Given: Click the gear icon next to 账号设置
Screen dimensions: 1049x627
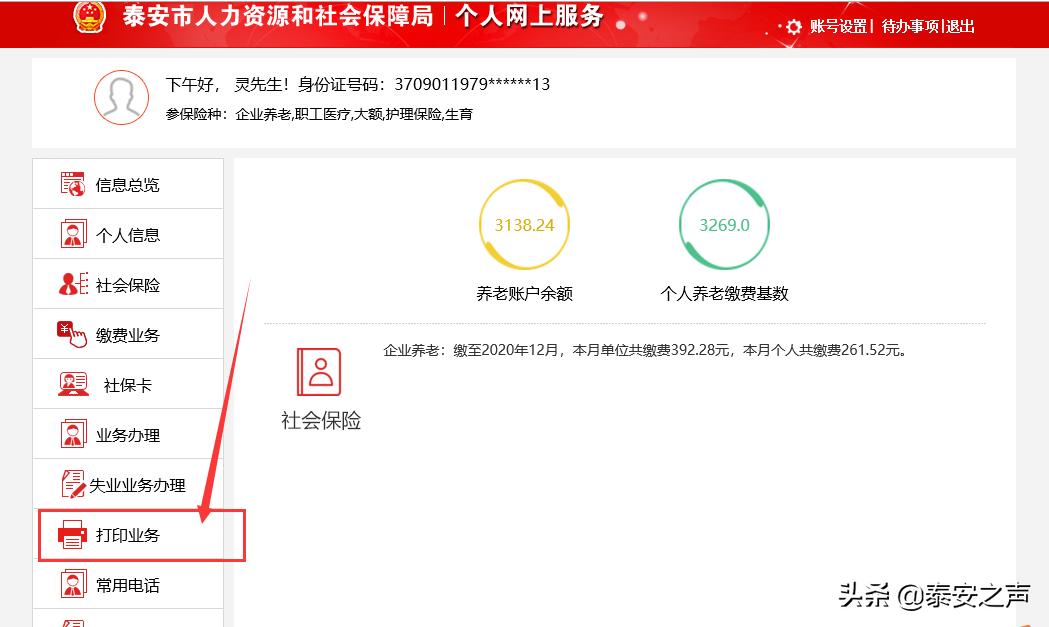Looking at the screenshot, I should tap(793, 27).
